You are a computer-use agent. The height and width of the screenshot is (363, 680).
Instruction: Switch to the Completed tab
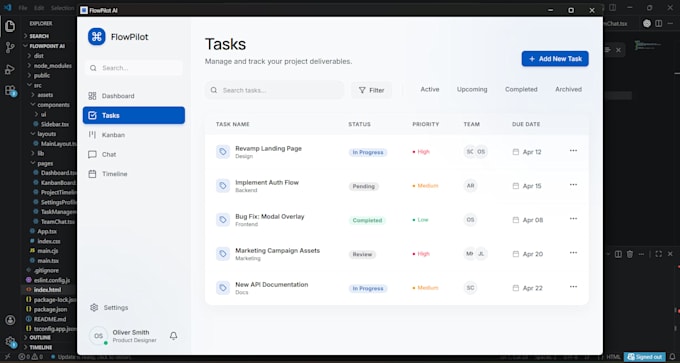(521, 89)
